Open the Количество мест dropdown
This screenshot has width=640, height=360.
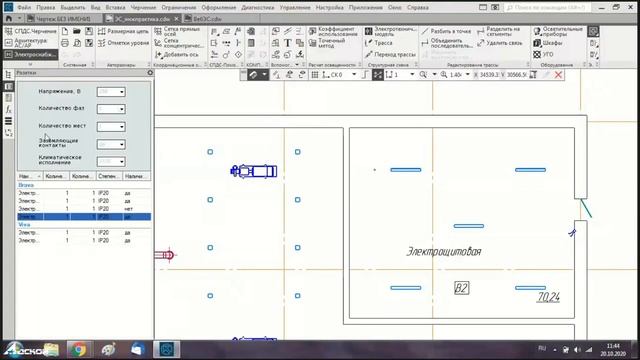click(x=111, y=127)
